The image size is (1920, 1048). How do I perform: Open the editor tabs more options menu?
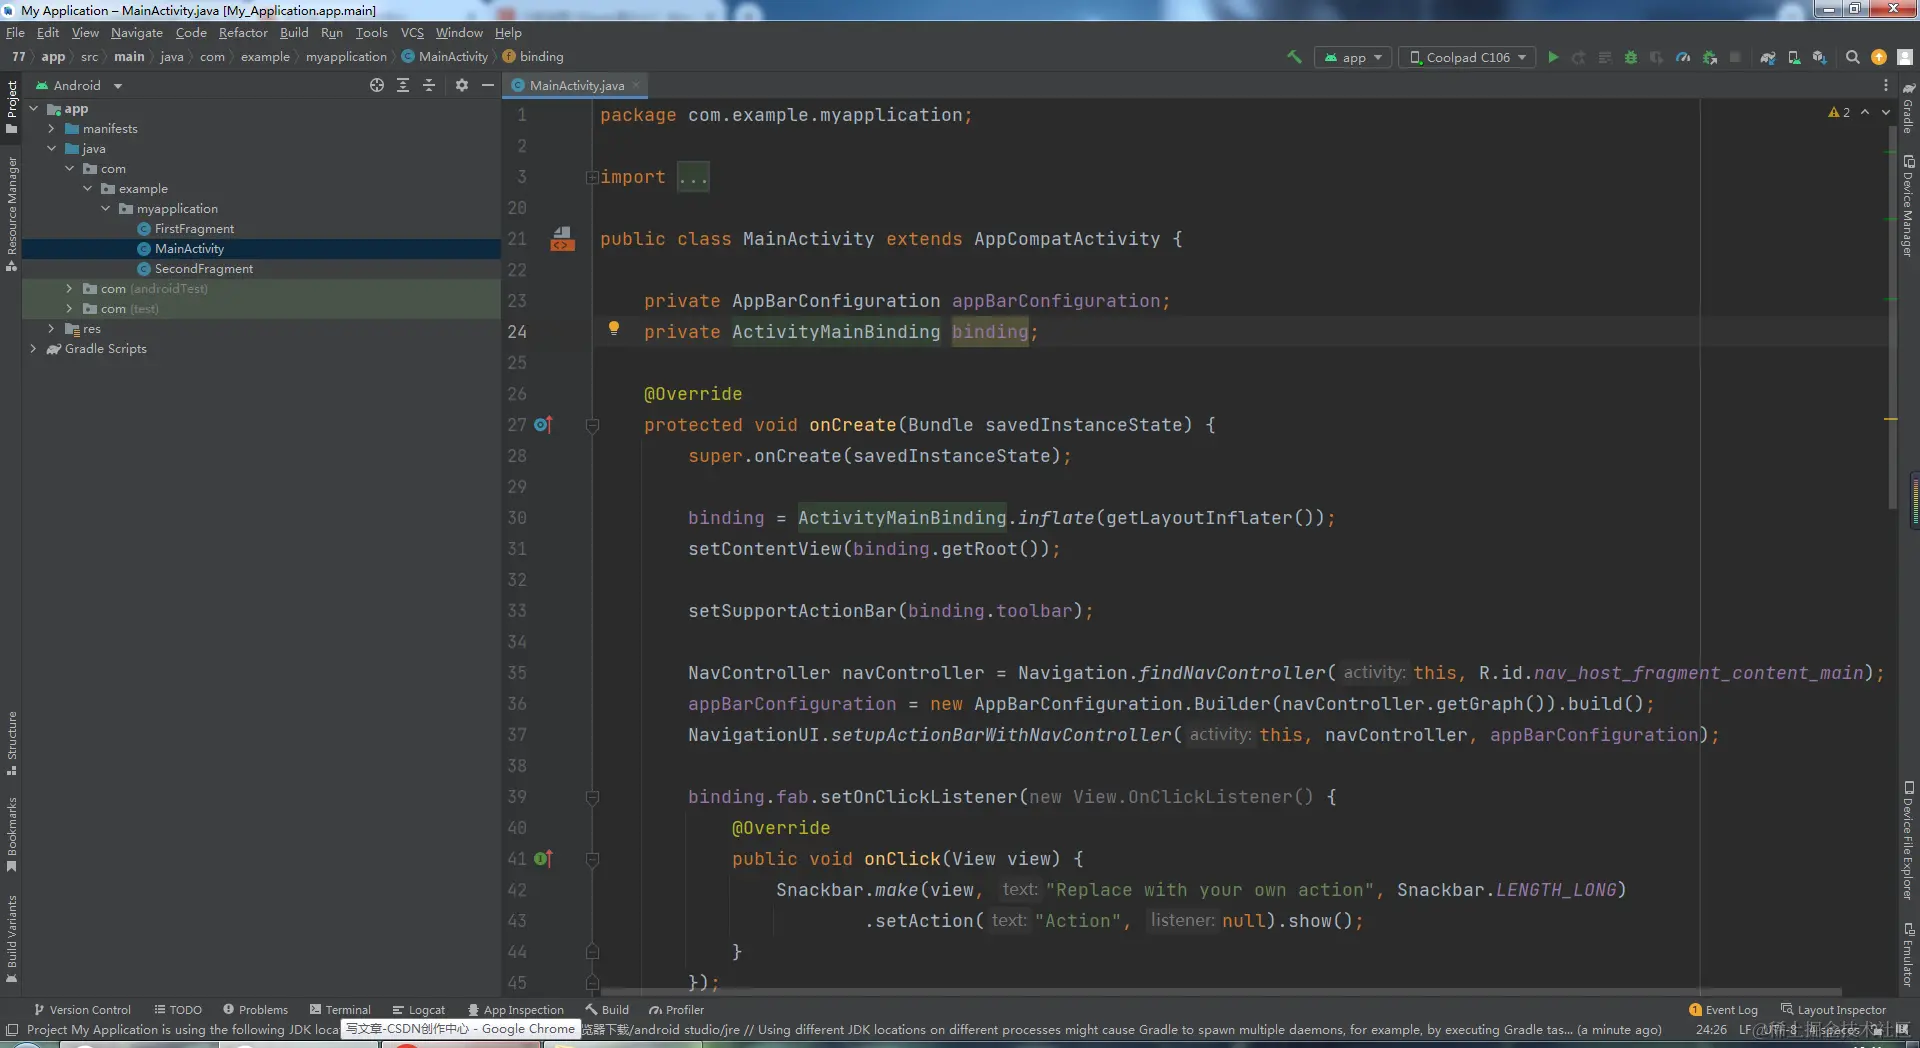[1886, 85]
